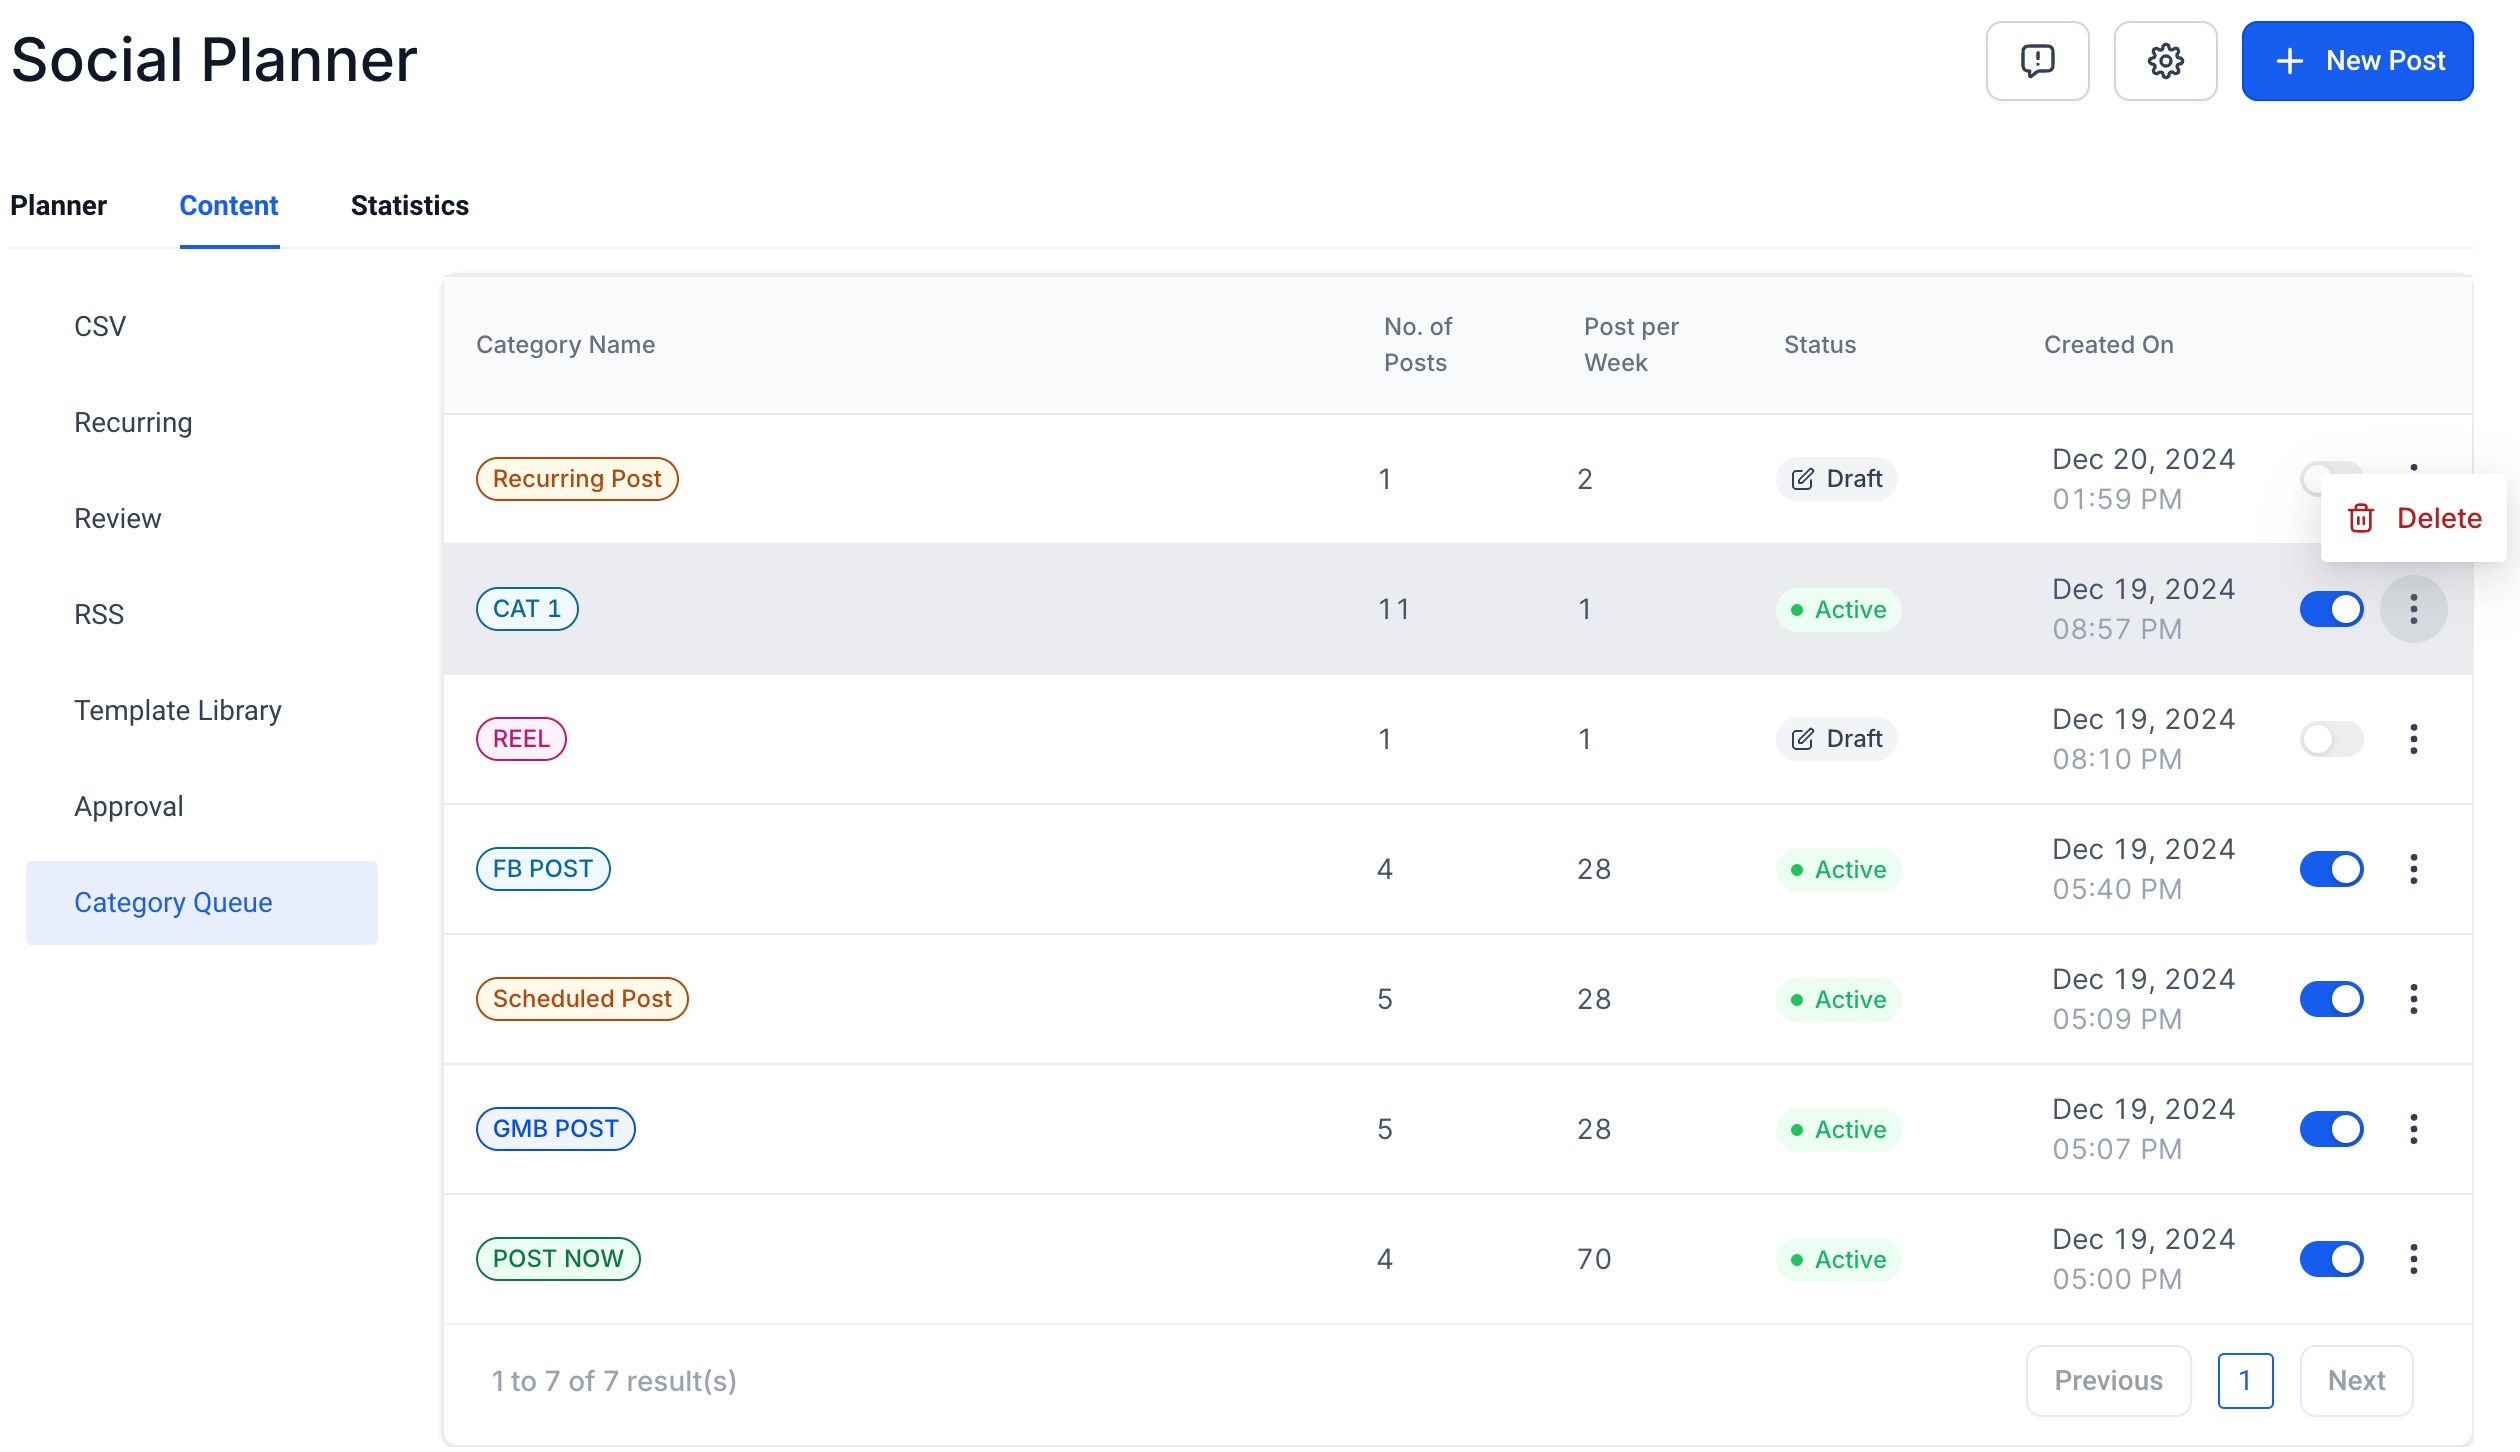Go to the Planner tab

point(58,205)
